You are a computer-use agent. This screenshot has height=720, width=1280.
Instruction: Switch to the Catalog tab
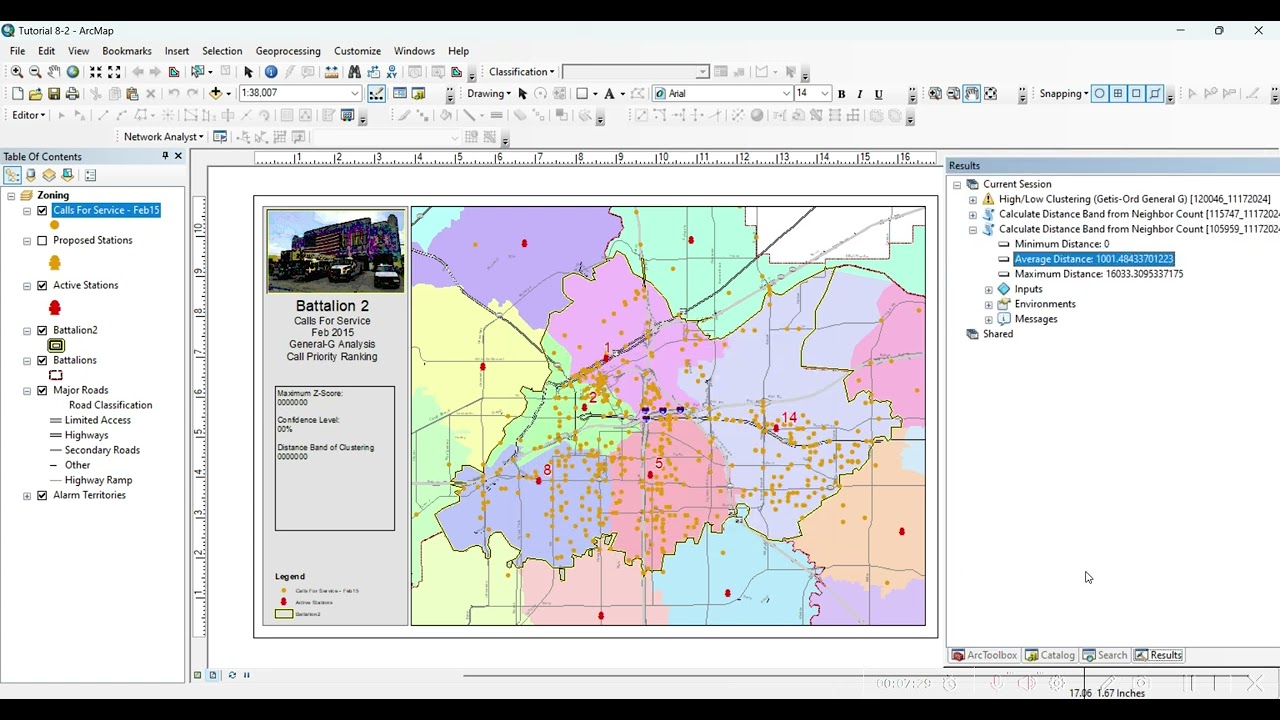click(x=1050, y=655)
